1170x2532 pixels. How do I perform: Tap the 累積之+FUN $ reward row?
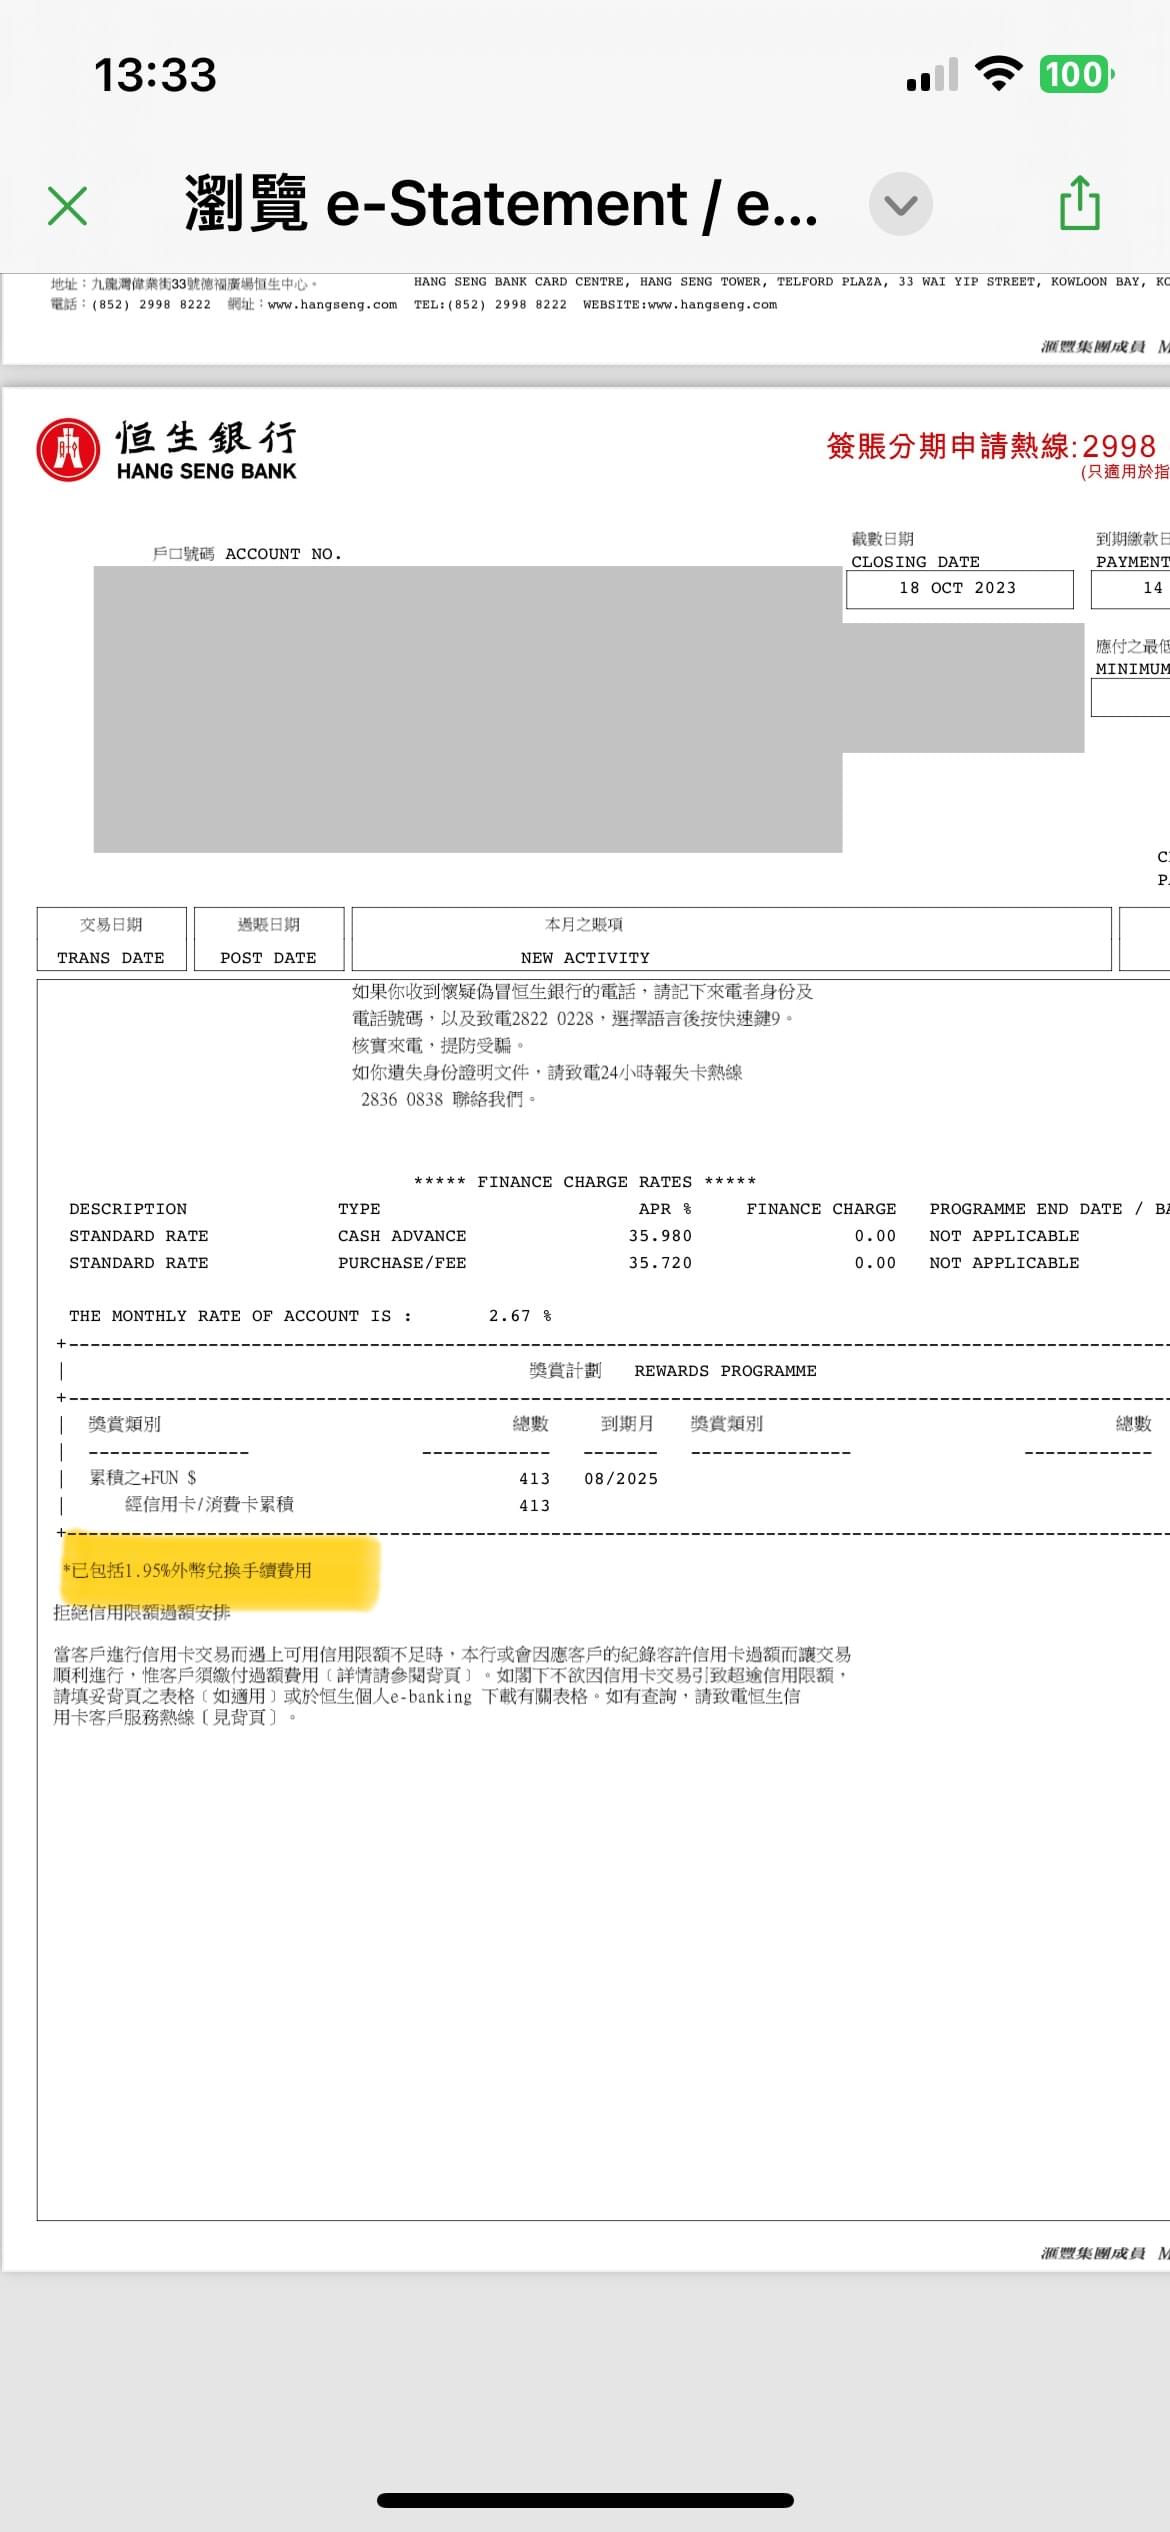pyautogui.click(x=143, y=1478)
